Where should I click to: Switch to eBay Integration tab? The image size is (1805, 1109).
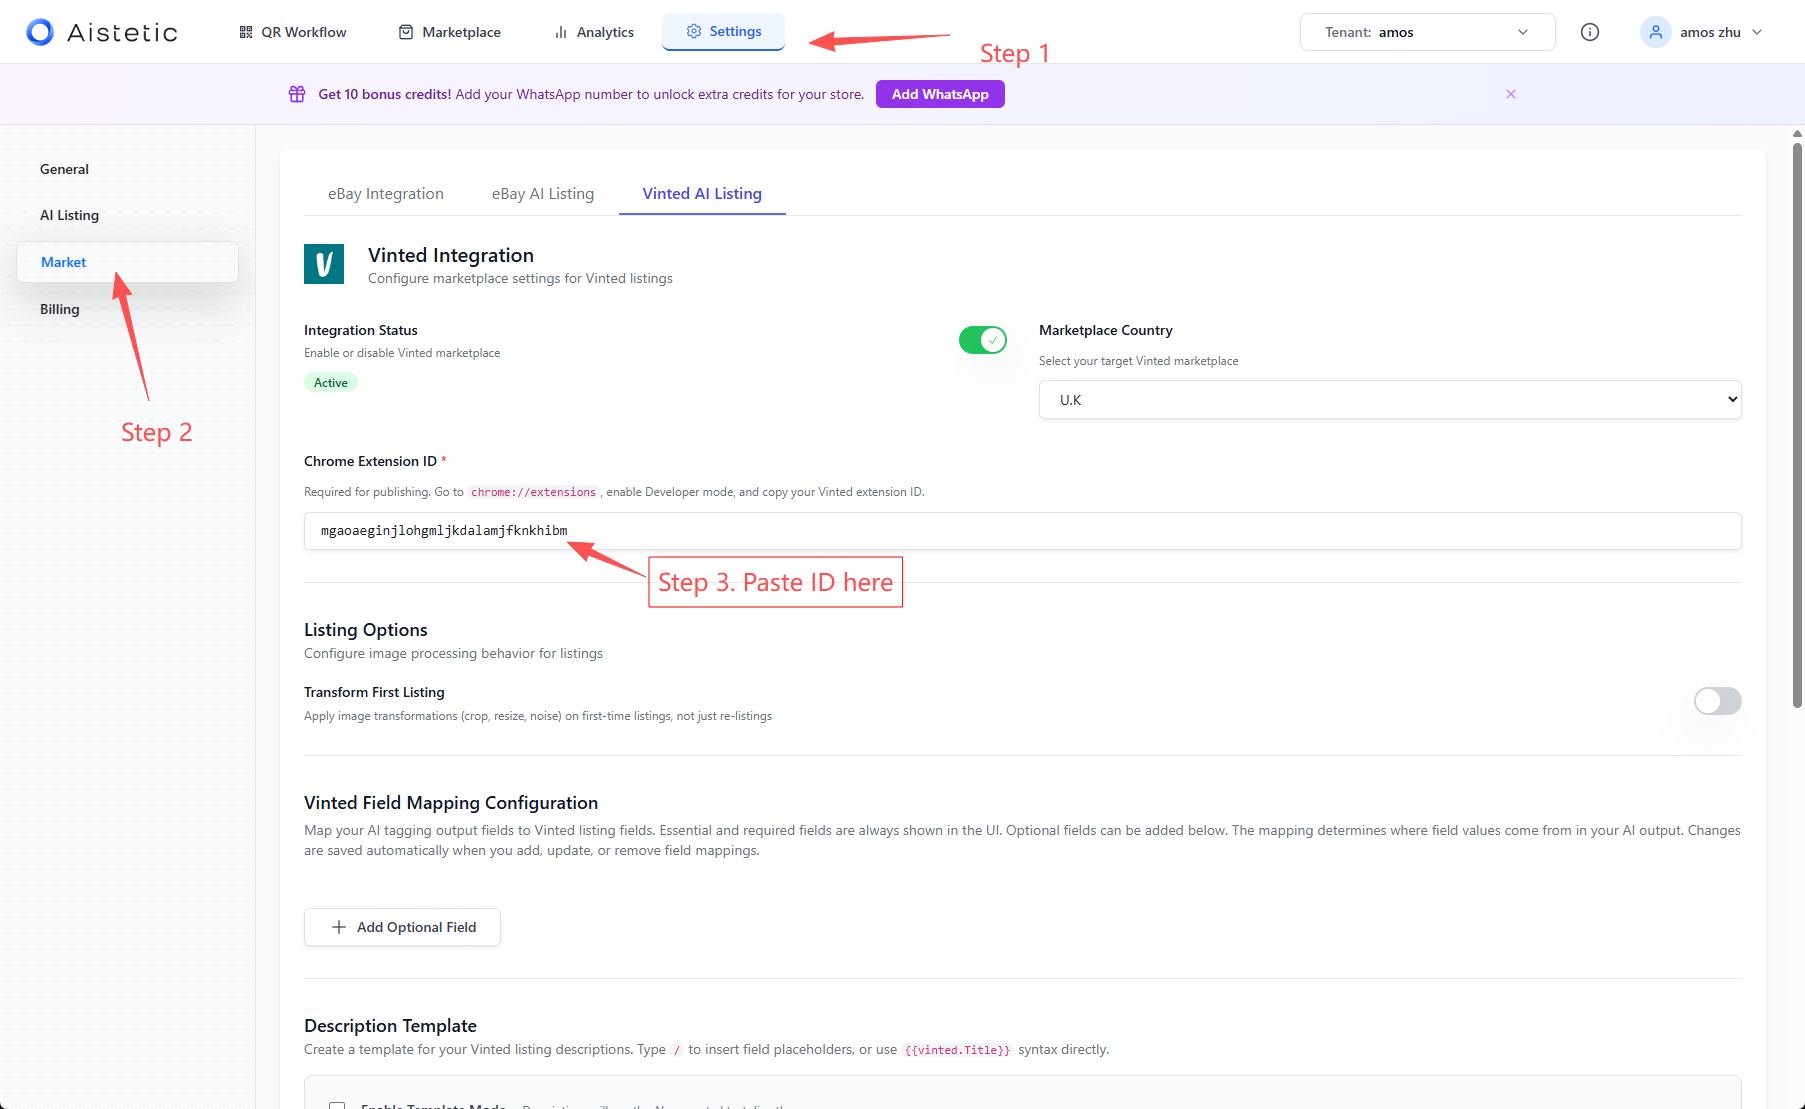point(386,194)
